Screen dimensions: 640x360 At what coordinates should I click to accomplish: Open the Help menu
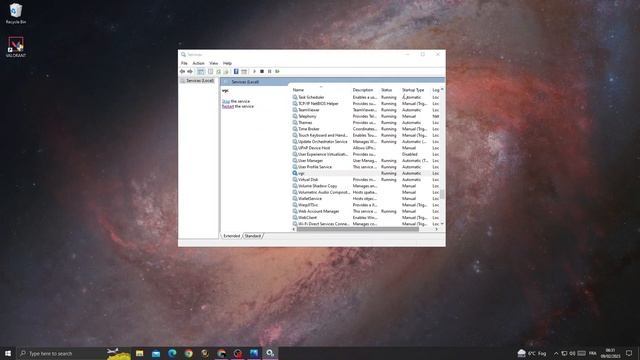pyautogui.click(x=227, y=63)
